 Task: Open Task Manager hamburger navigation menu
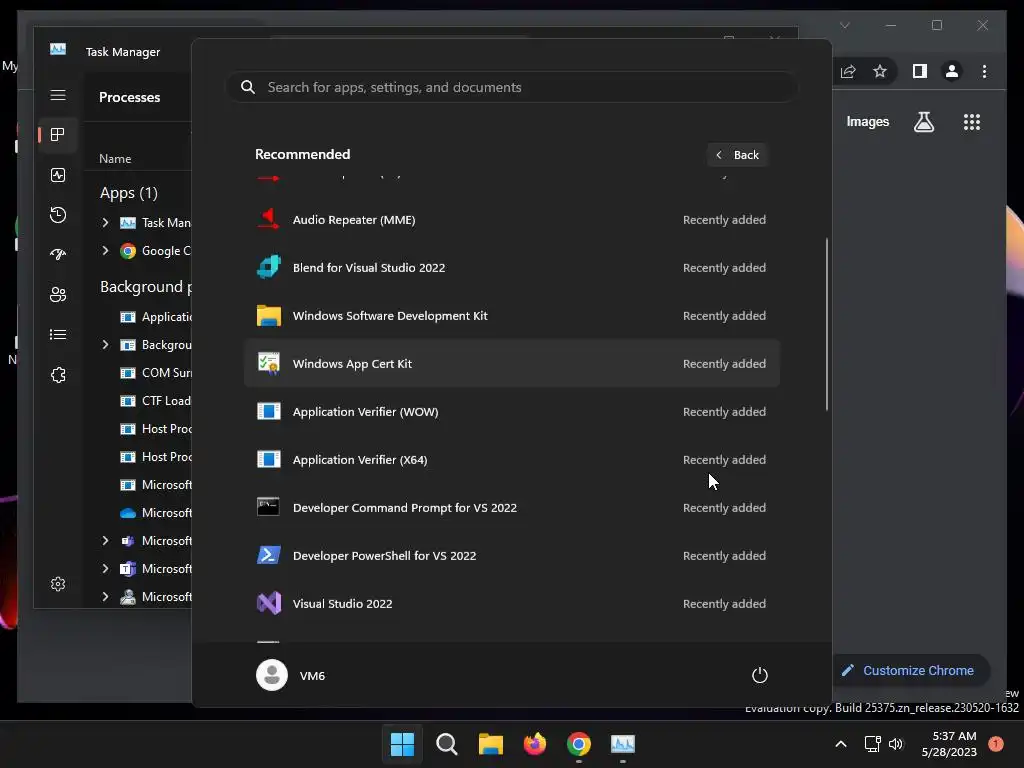pyautogui.click(x=58, y=95)
